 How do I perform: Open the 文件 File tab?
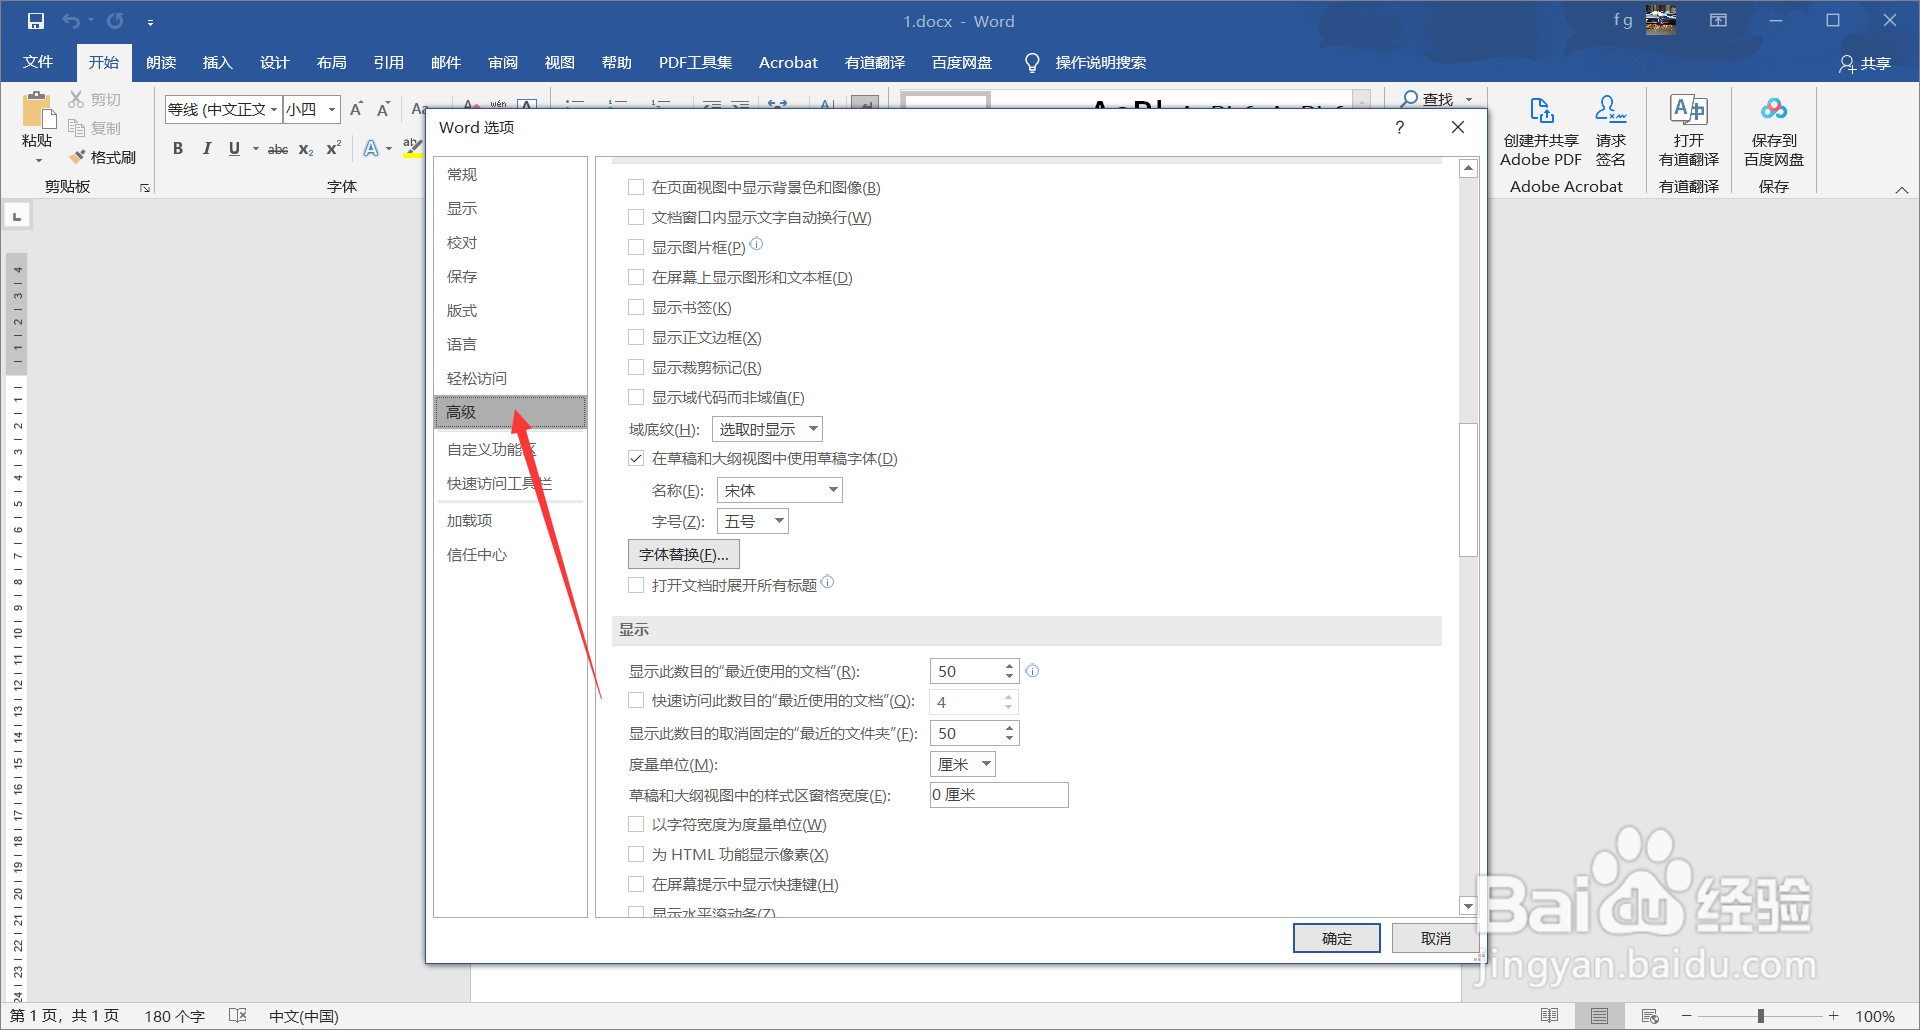click(x=38, y=62)
